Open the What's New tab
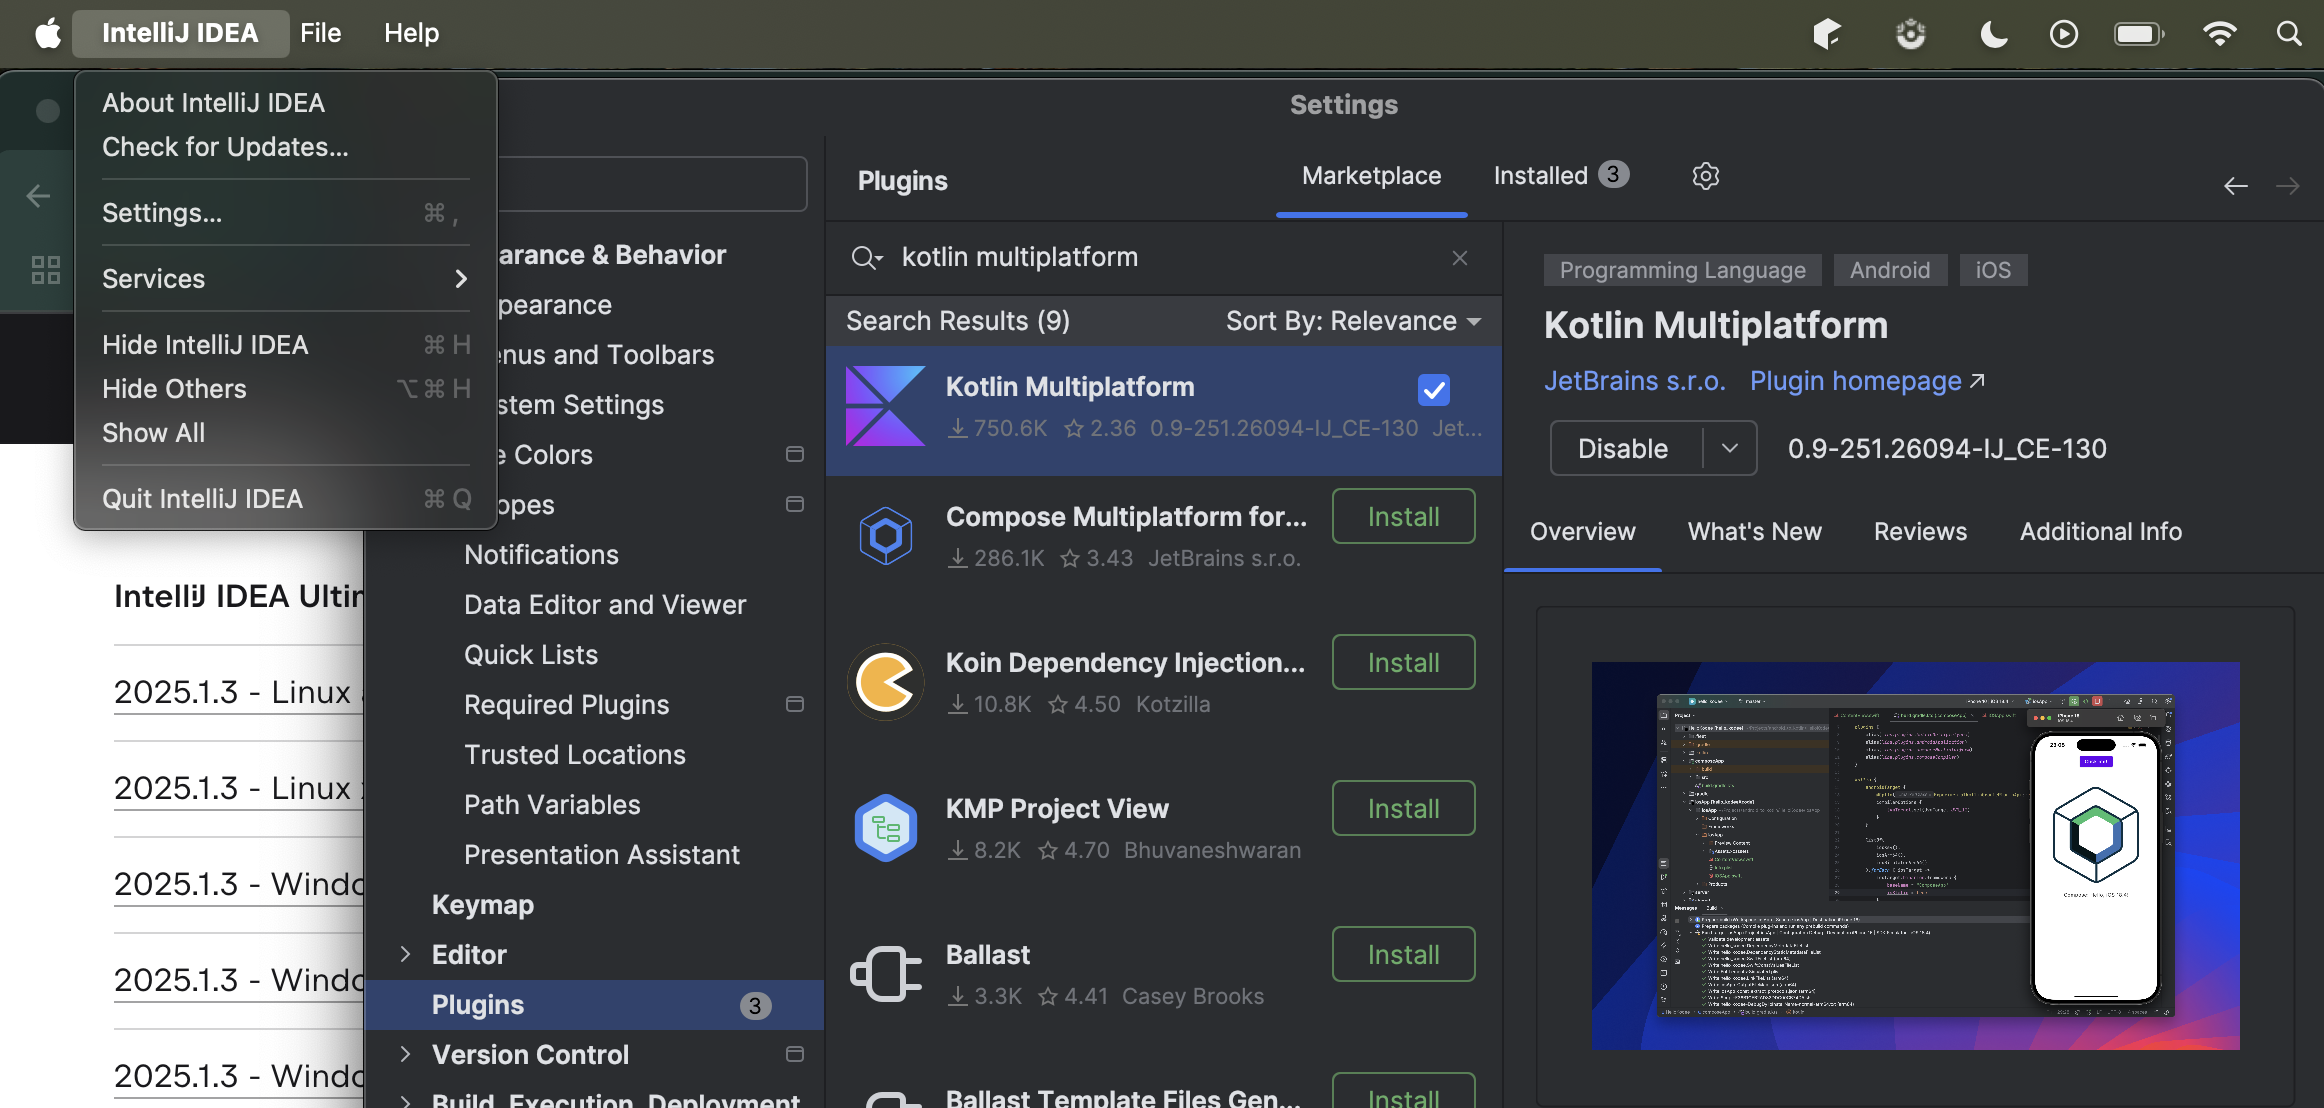The image size is (2324, 1108). [x=1754, y=532]
